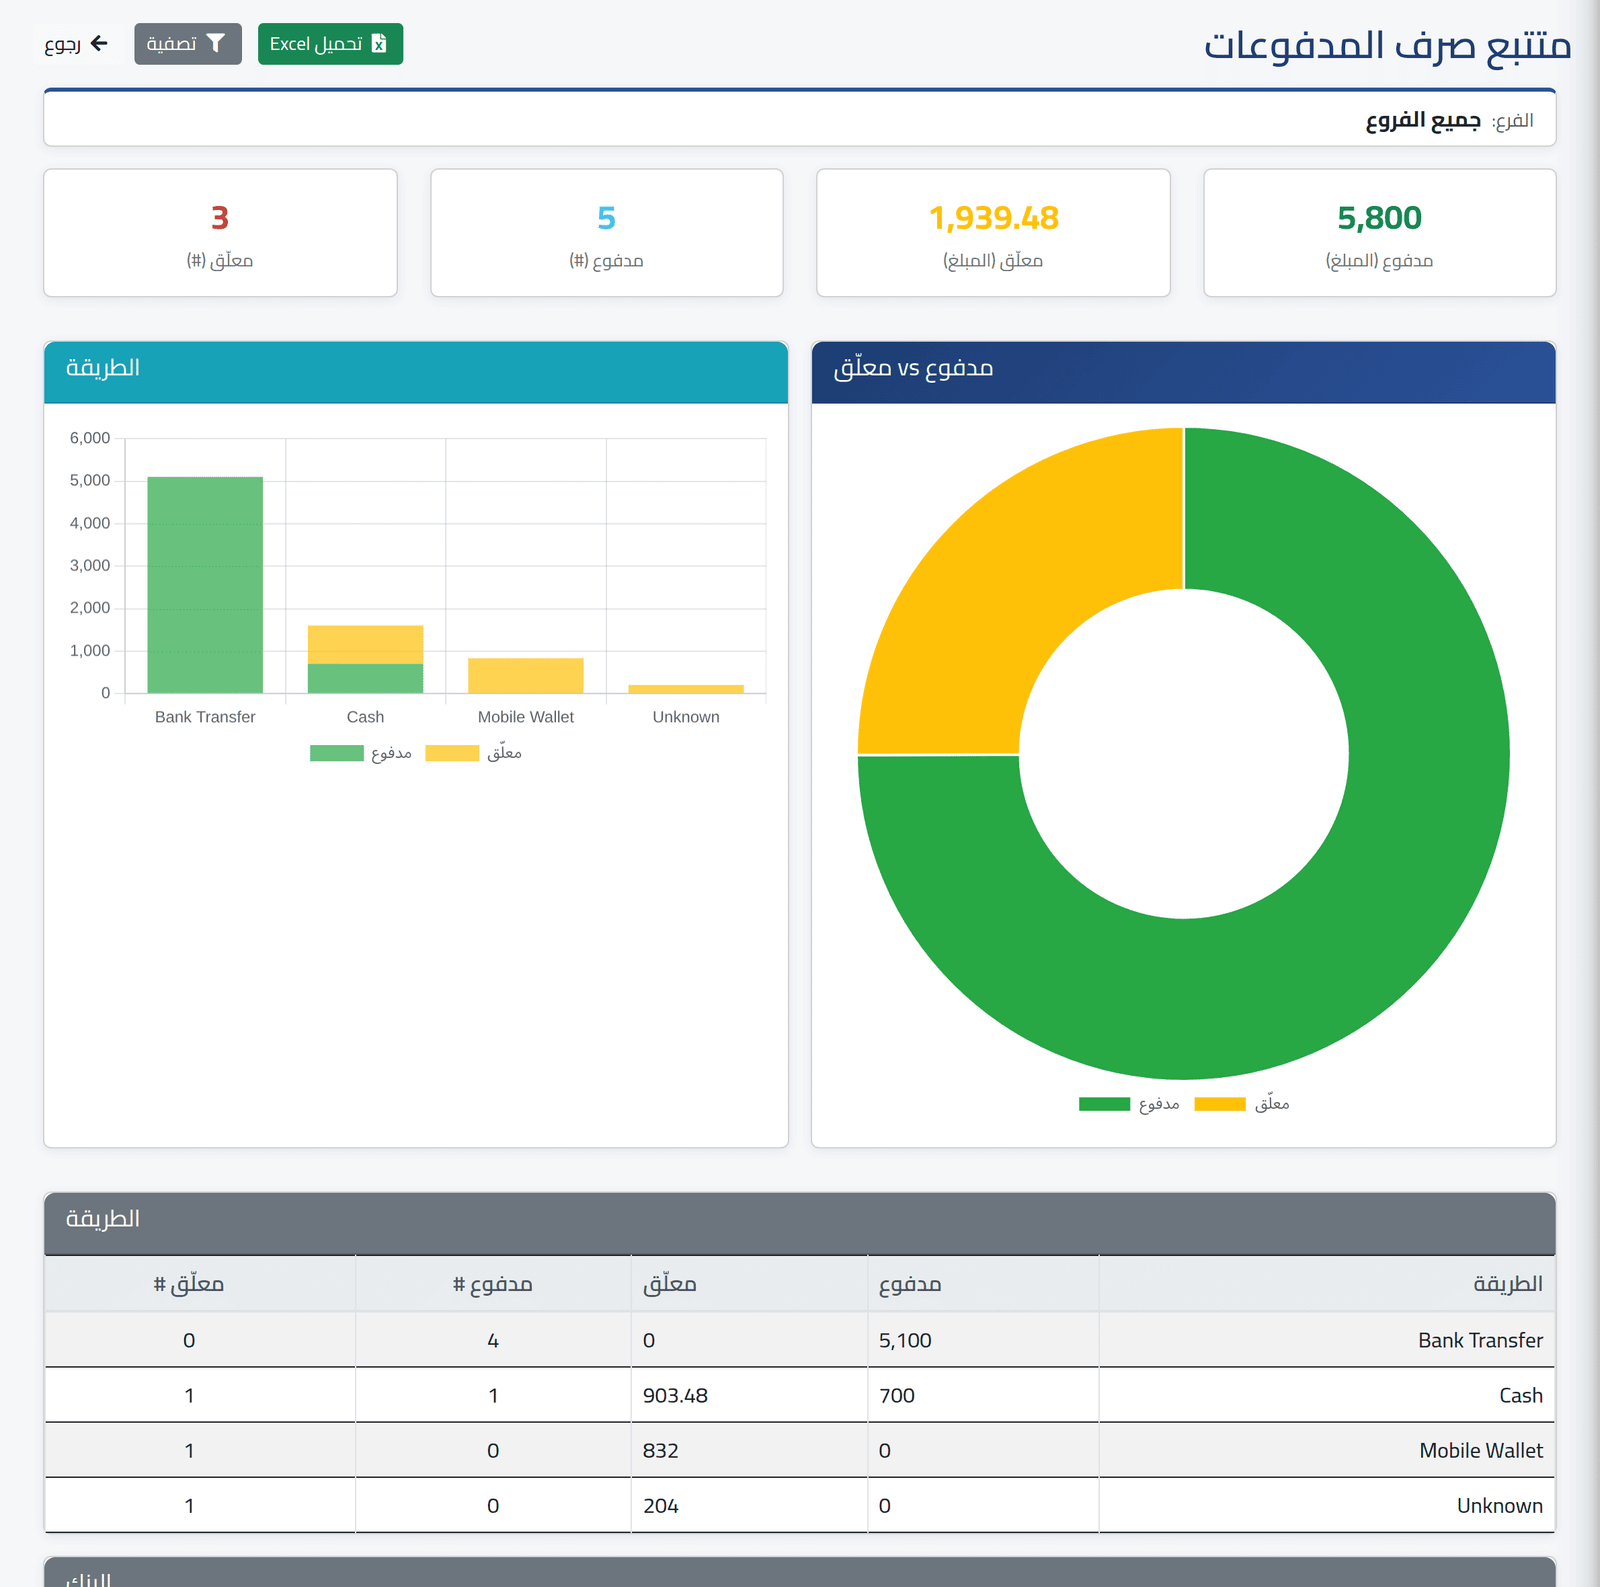1600x1587 pixels.
Task: Select the Mobile Wallet table row name
Action: [x=1481, y=1450]
